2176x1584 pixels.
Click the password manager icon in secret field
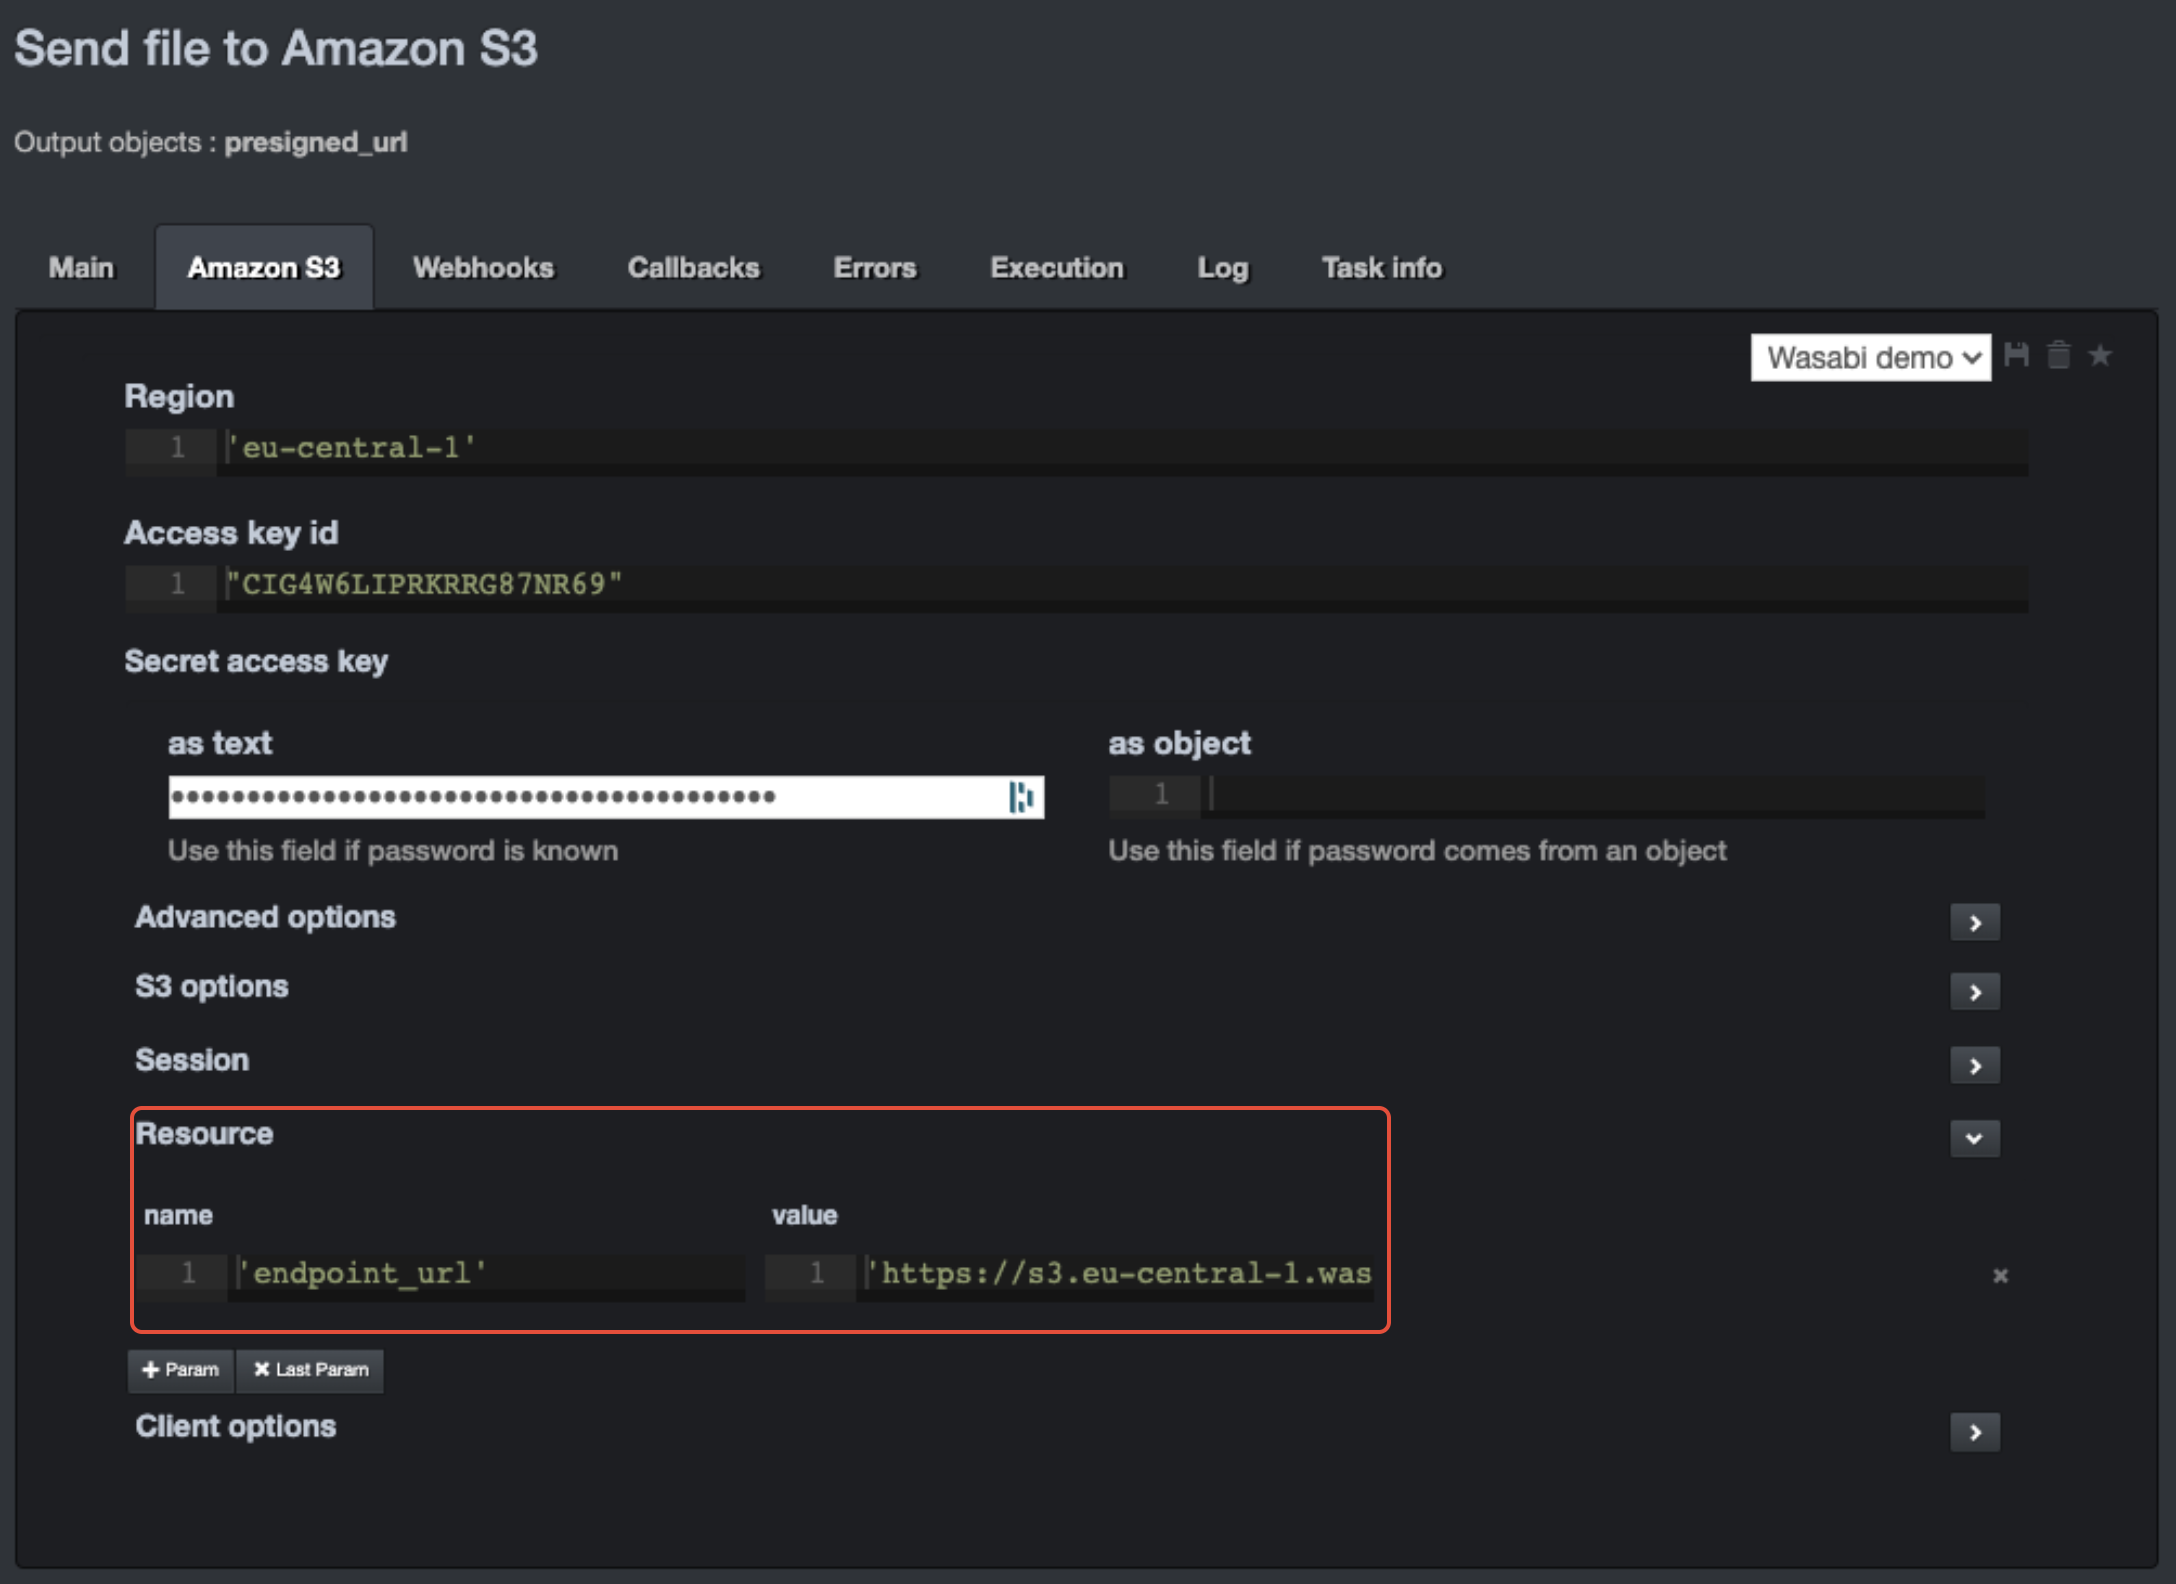pos(1020,797)
